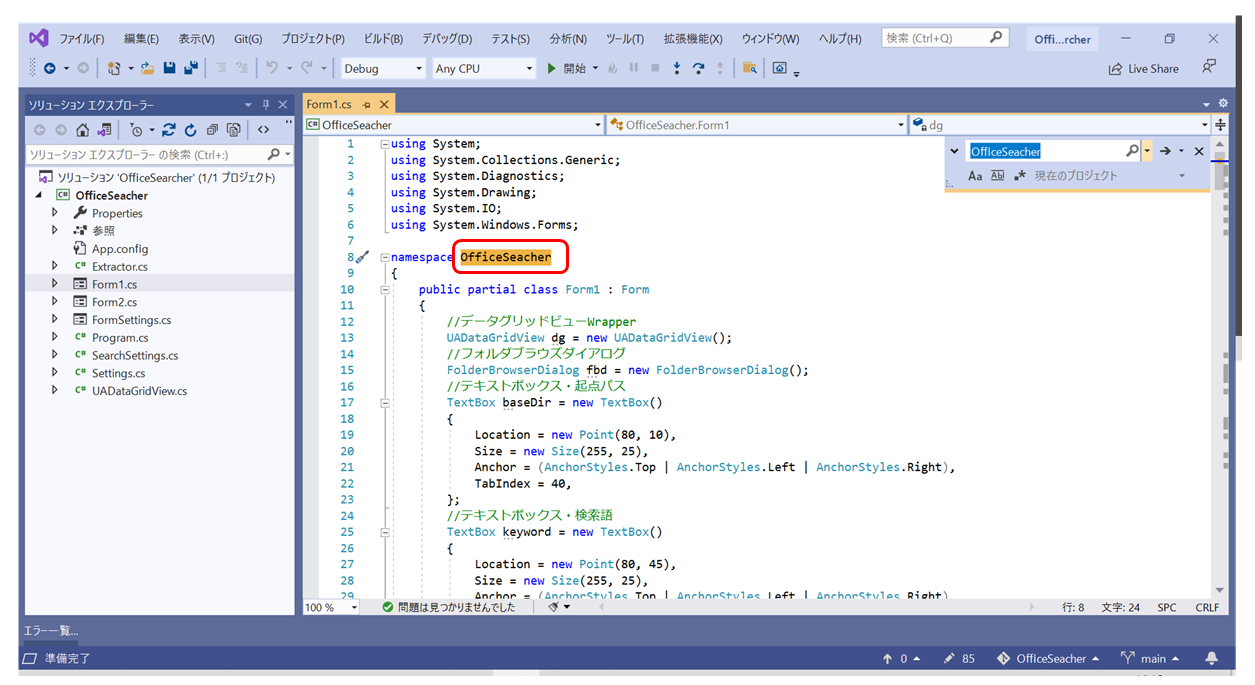Select Program.cs in Solution Explorer
This screenshot has height=685, width=1255.
tap(120, 338)
